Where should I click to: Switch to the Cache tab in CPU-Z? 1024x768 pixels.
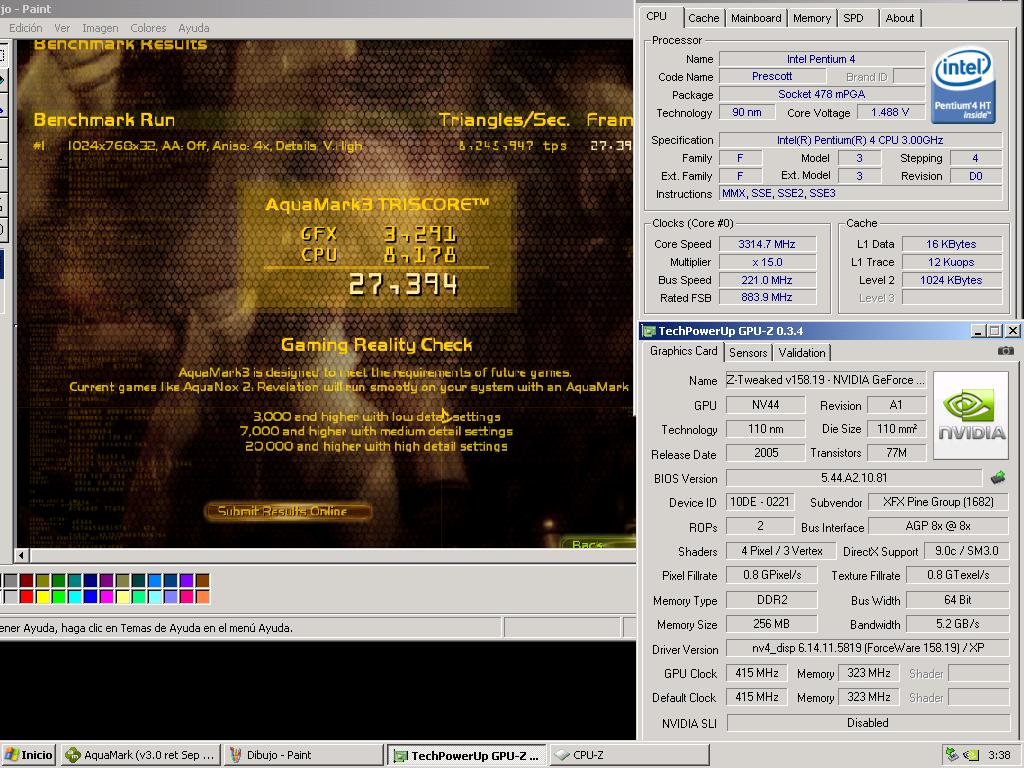[x=703, y=18]
